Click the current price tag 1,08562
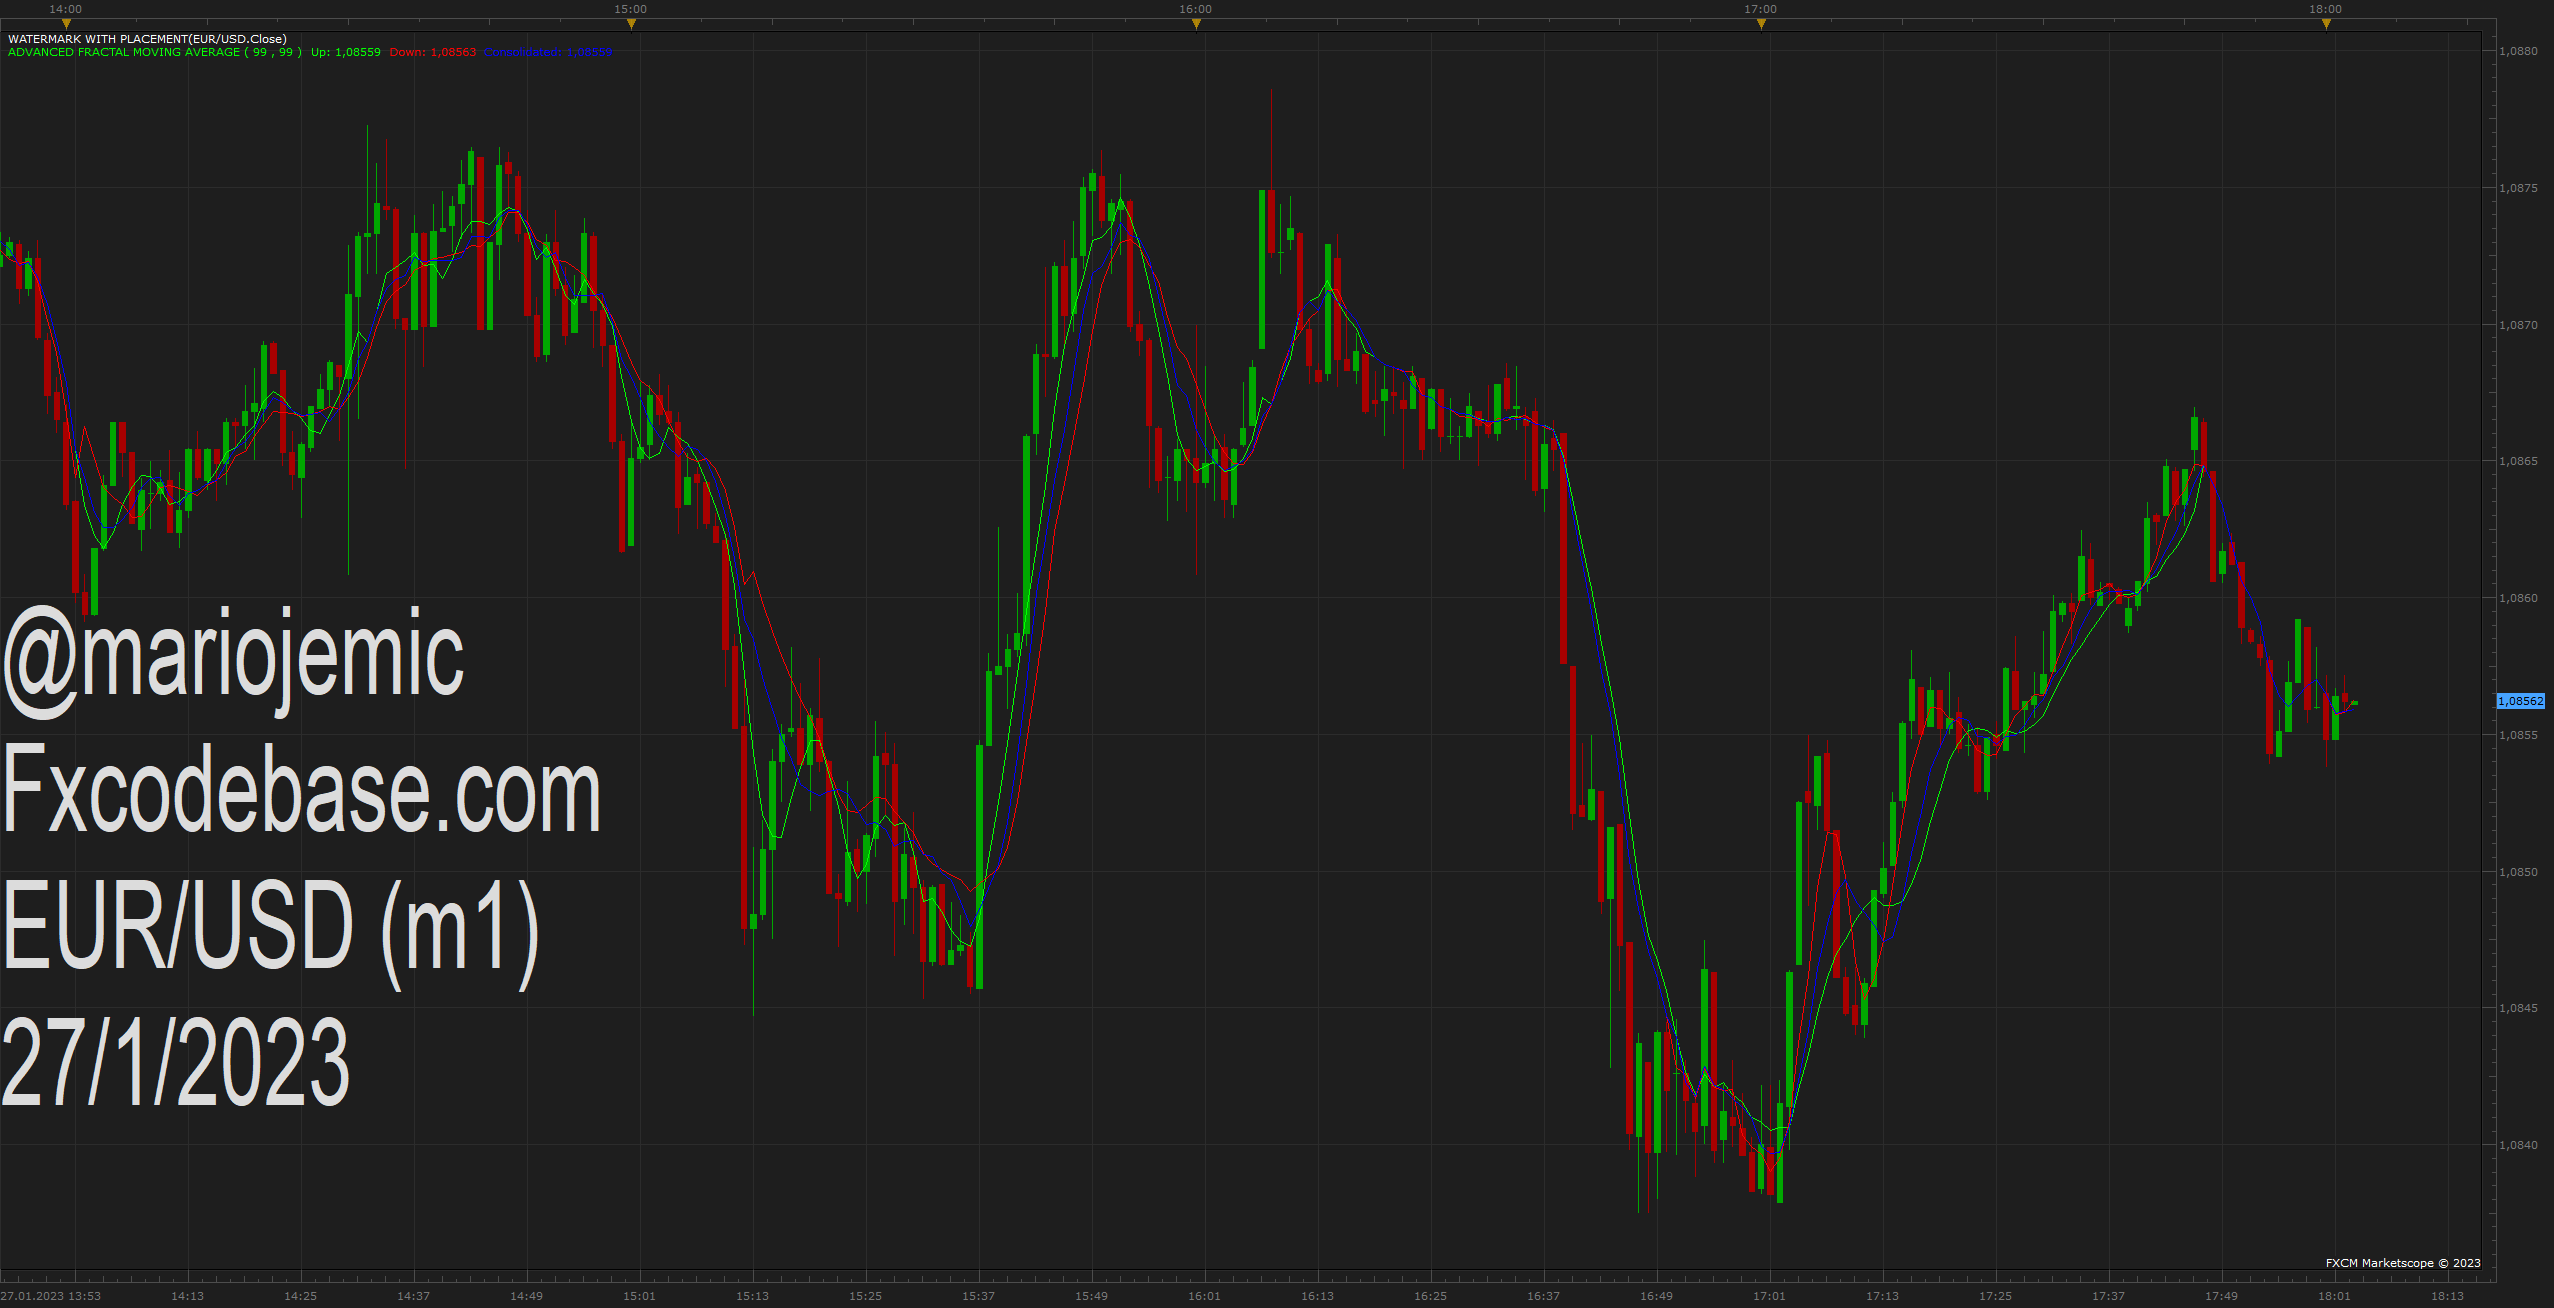Image resolution: width=2554 pixels, height=1308 pixels. (2520, 701)
